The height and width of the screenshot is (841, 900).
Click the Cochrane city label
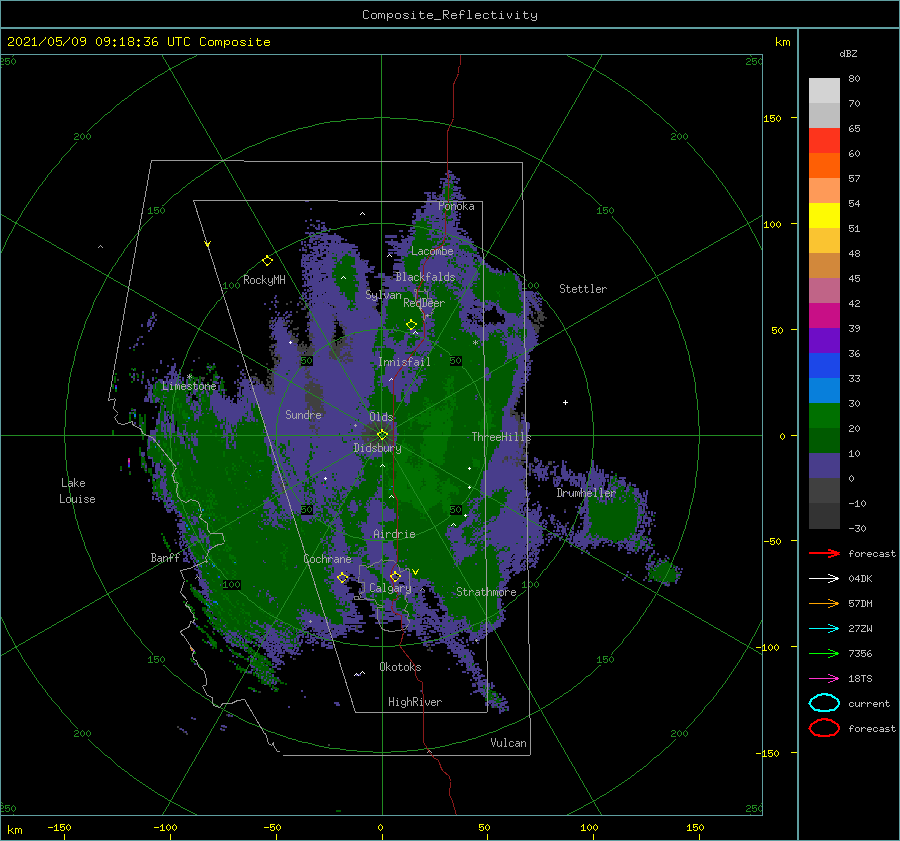point(327,559)
